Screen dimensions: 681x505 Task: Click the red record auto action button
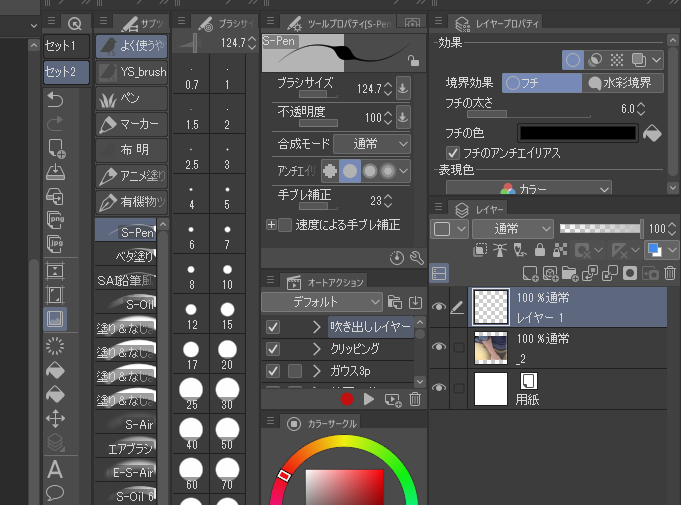347,399
